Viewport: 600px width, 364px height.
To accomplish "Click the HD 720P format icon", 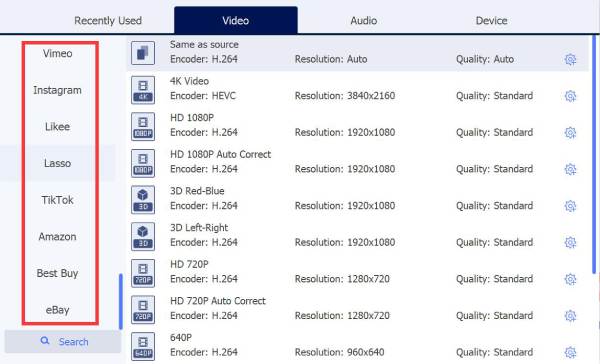I will point(143,273).
